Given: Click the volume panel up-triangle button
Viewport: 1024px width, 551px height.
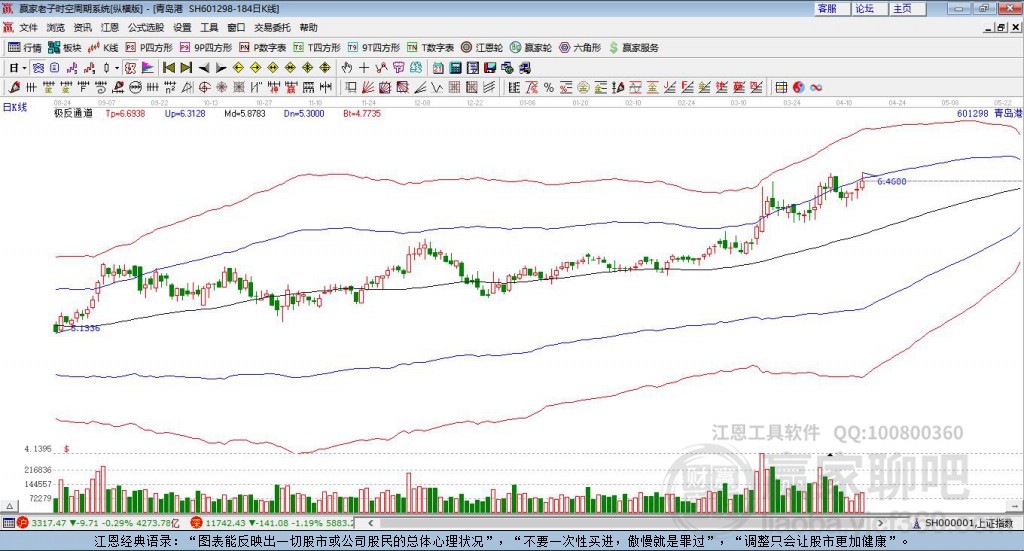Looking at the screenshot, I should 9,506.
